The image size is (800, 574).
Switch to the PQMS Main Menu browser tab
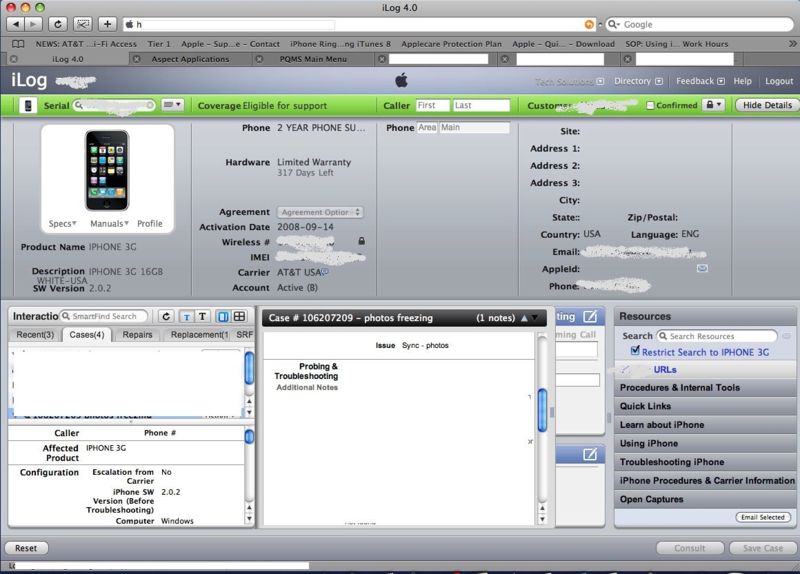pyautogui.click(x=313, y=59)
